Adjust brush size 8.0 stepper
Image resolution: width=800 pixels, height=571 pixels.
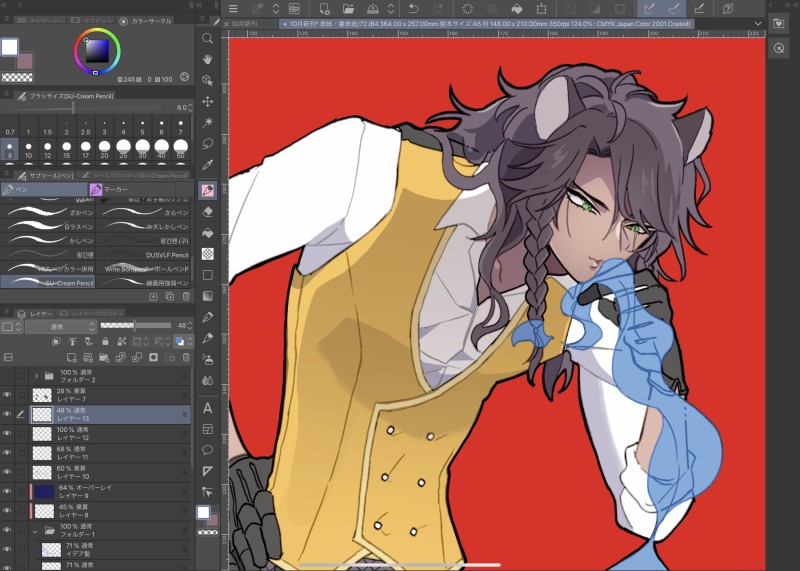coord(190,108)
